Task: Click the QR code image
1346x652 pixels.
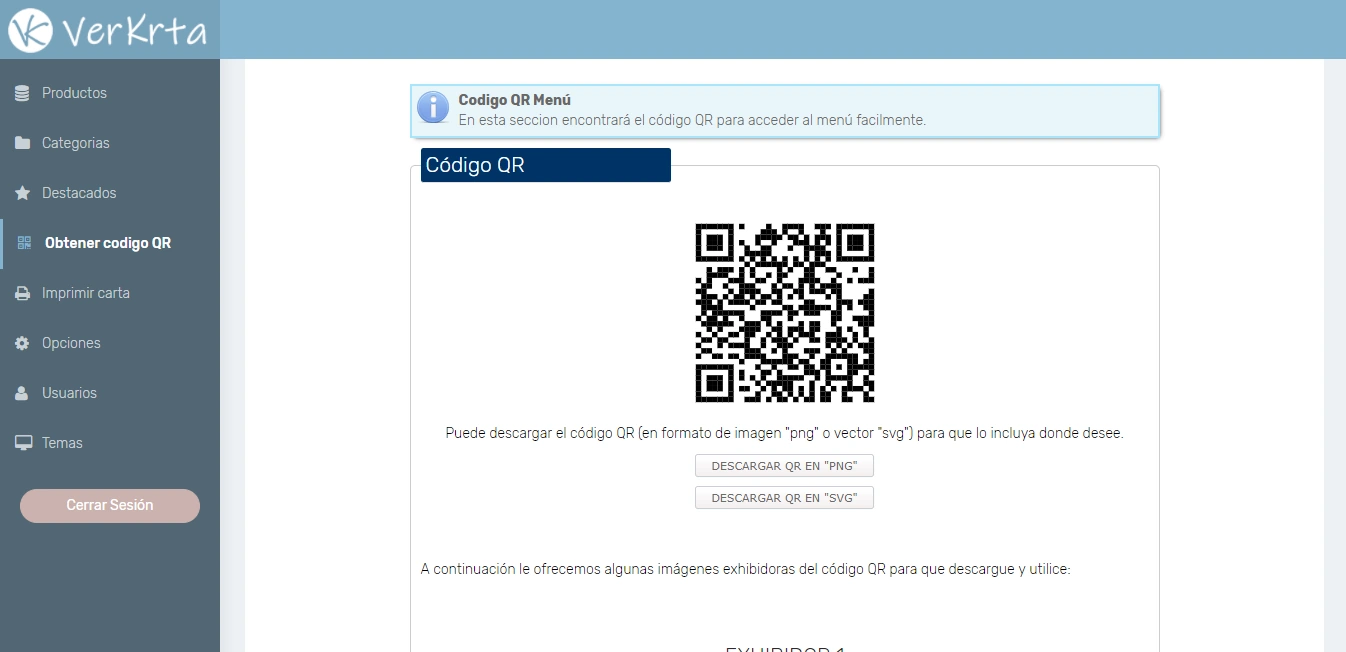Action: click(785, 313)
